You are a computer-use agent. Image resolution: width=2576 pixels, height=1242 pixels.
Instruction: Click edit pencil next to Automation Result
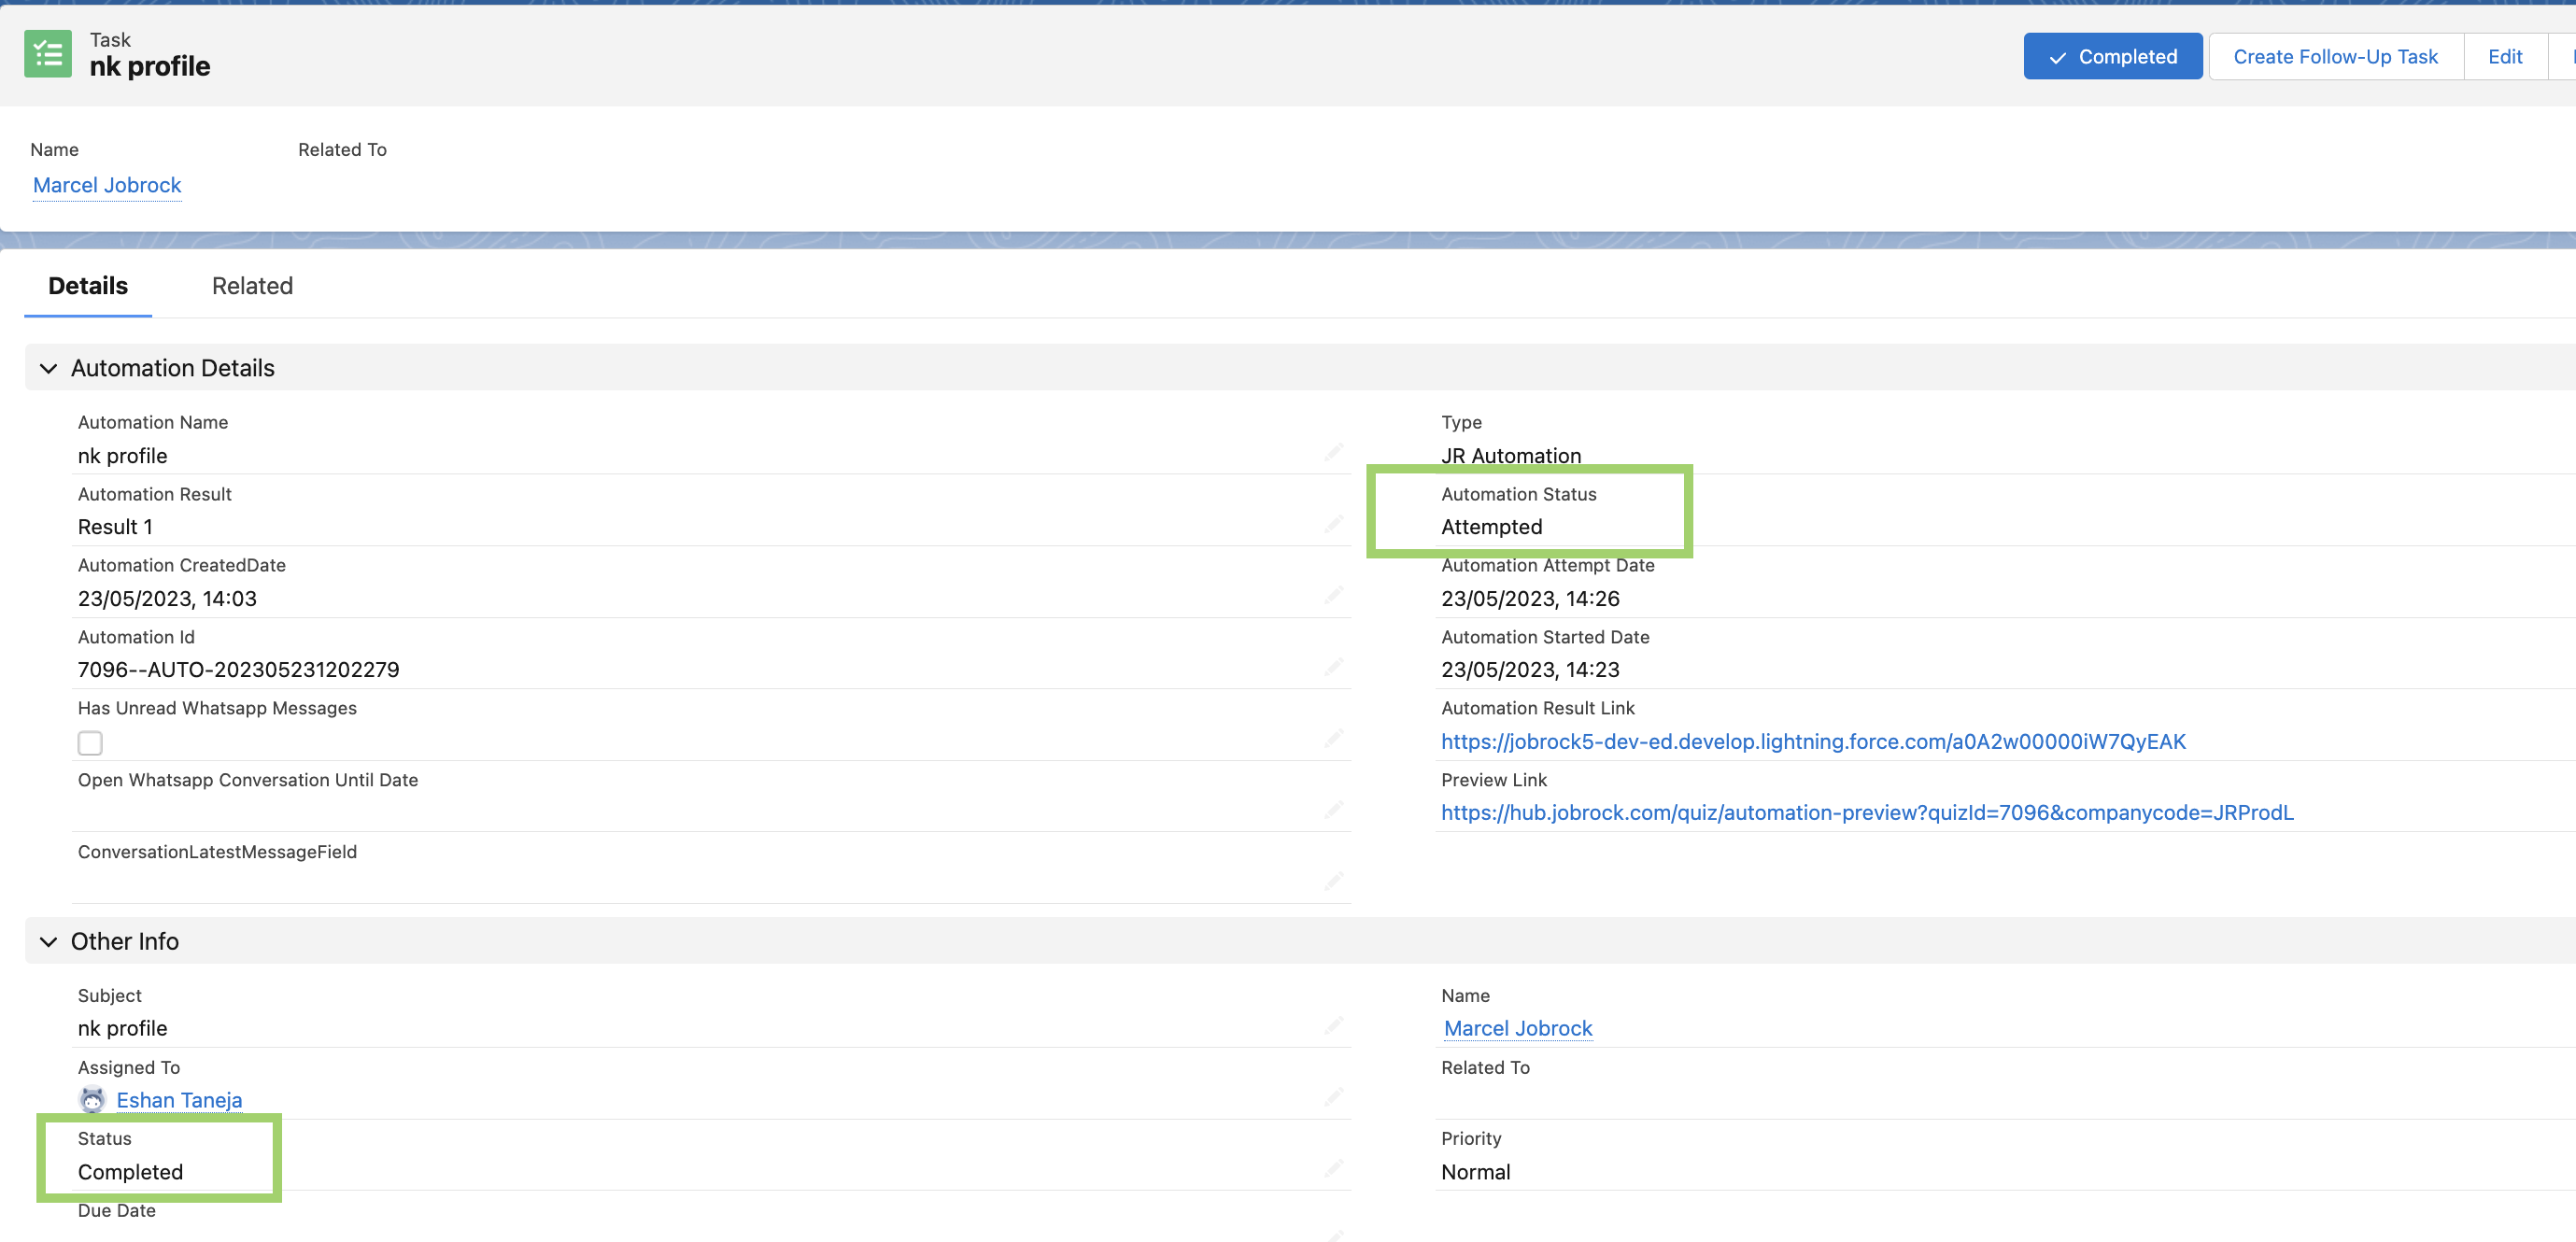click(1333, 523)
